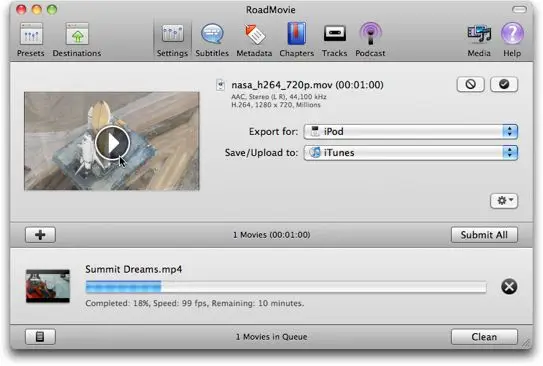This screenshot has width=543, height=366.
Task: Click the Summit Dreams.mp4 title text
Action: click(134, 269)
